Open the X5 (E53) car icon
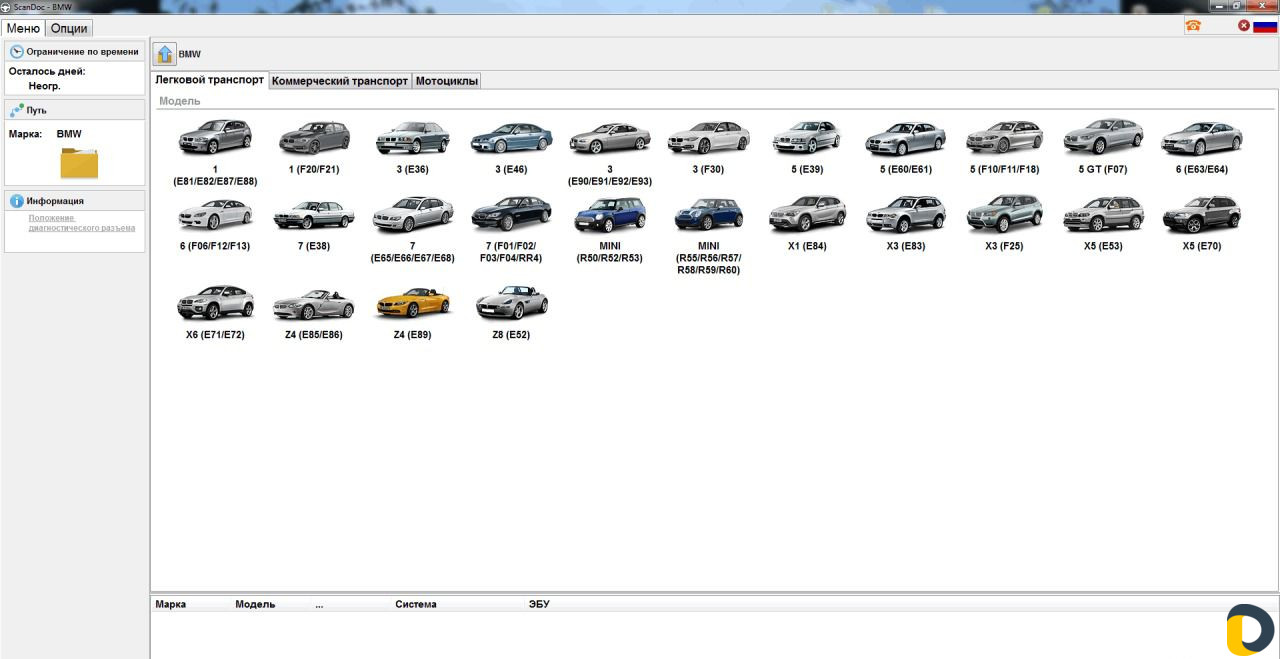 (1102, 215)
